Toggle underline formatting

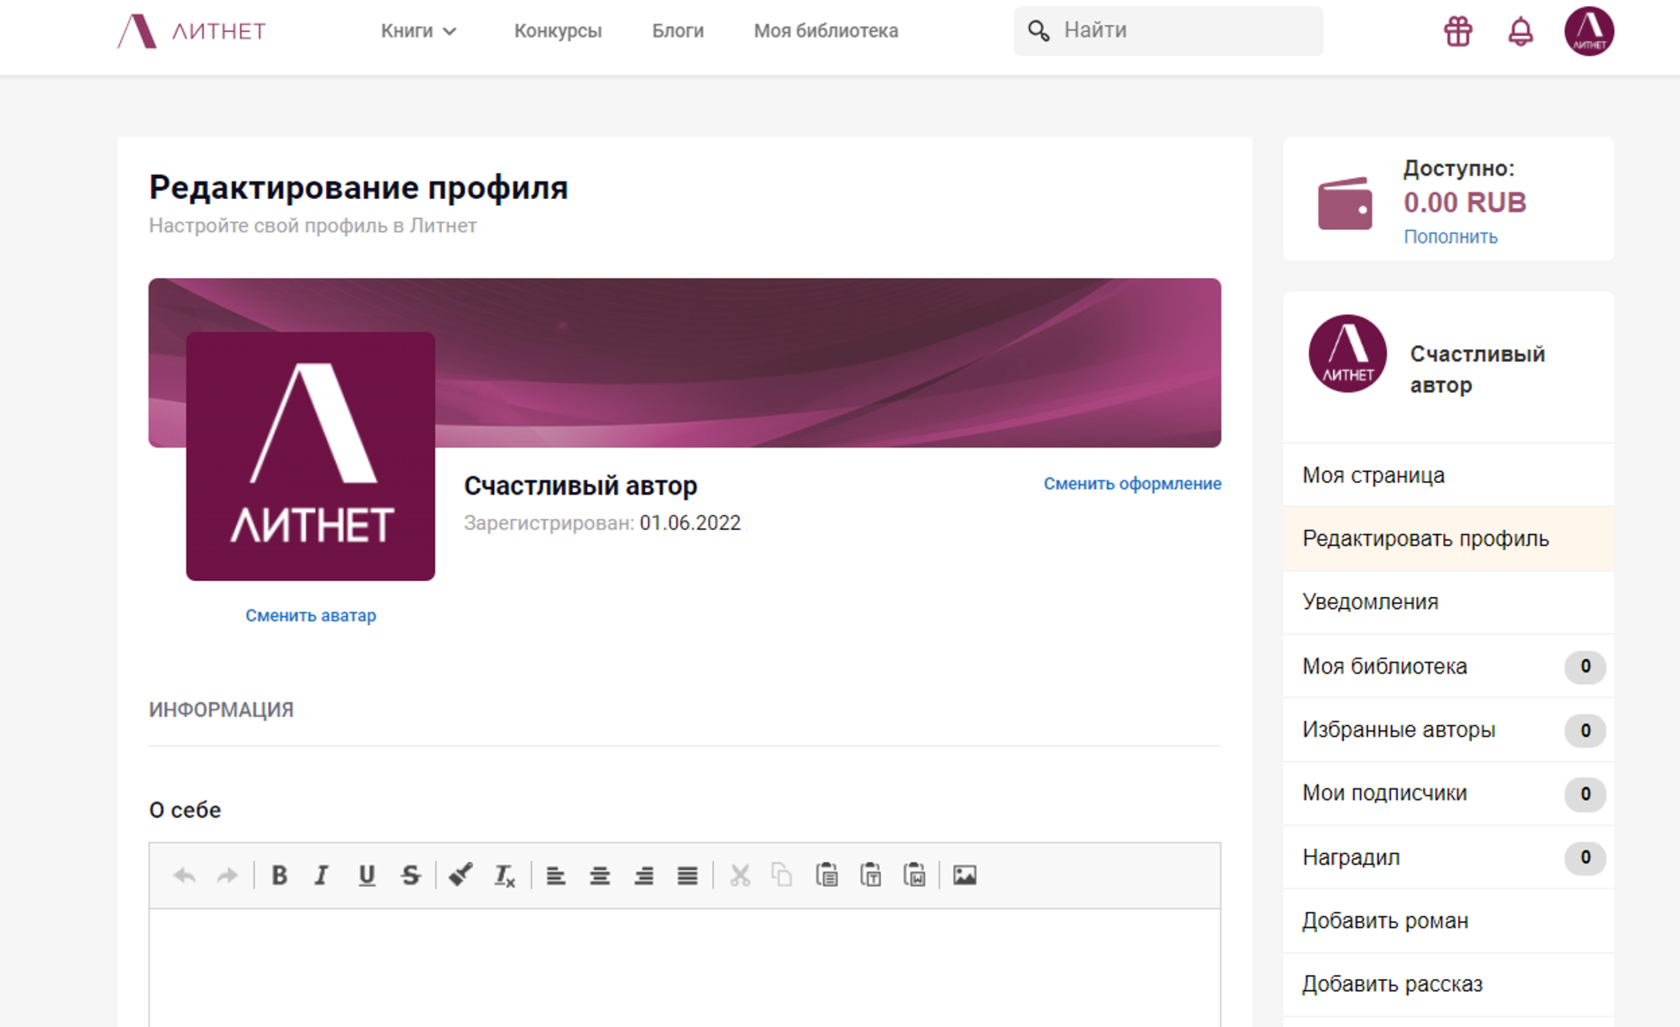tap(367, 876)
